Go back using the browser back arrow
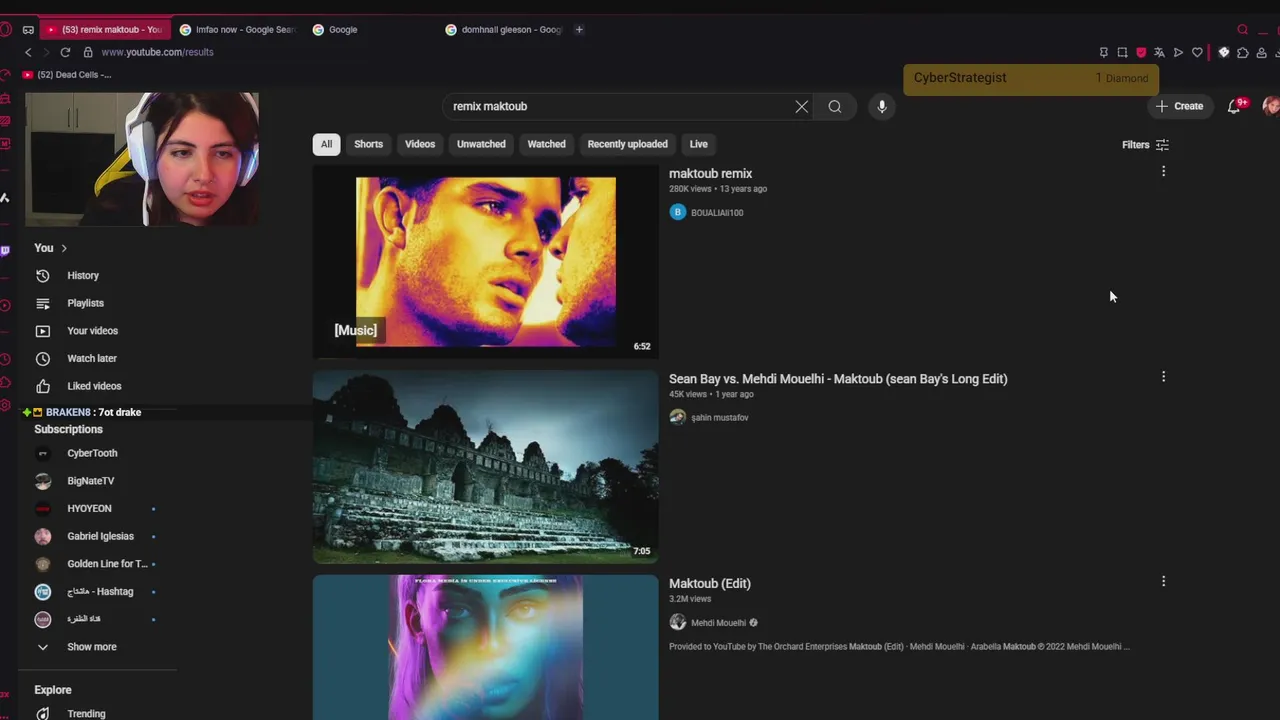 point(28,52)
